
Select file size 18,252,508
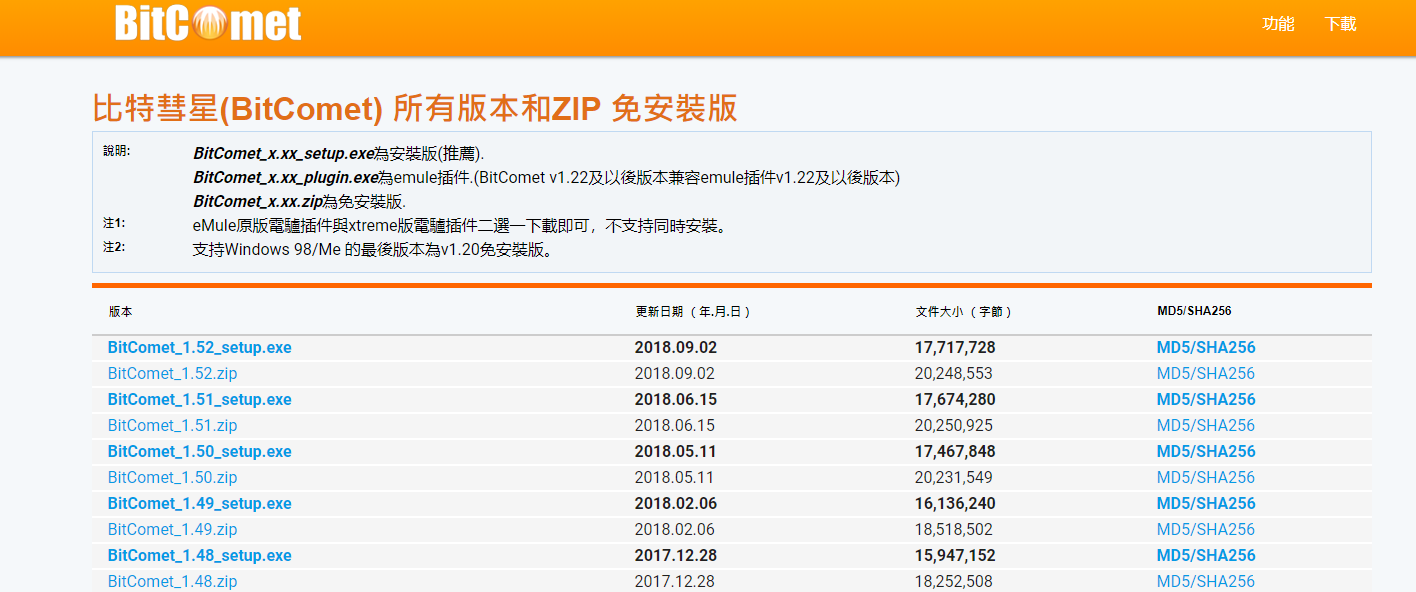coord(954,582)
